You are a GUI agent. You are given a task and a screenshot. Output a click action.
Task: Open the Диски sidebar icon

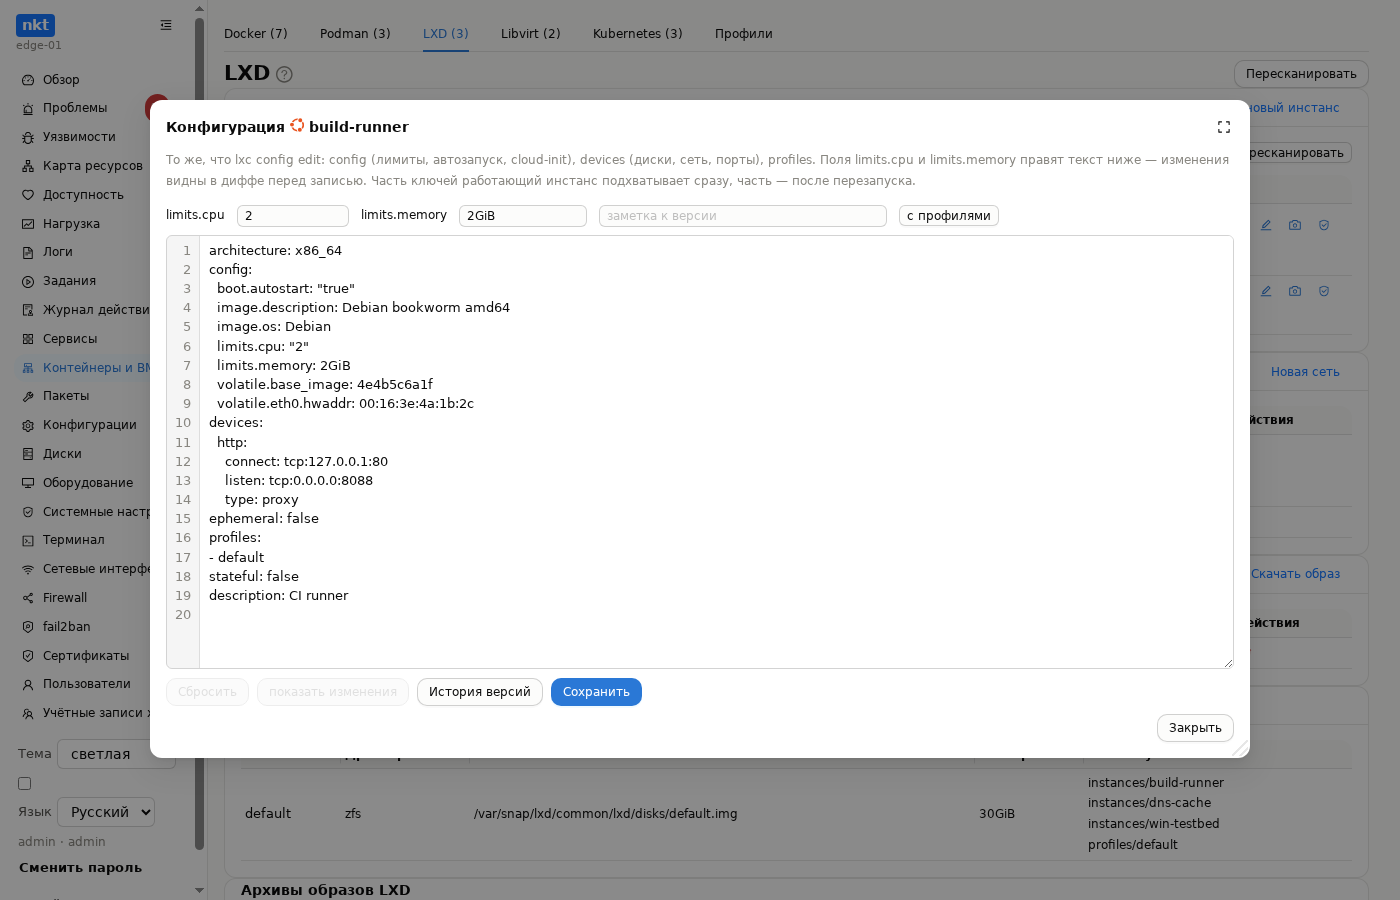click(x=28, y=454)
